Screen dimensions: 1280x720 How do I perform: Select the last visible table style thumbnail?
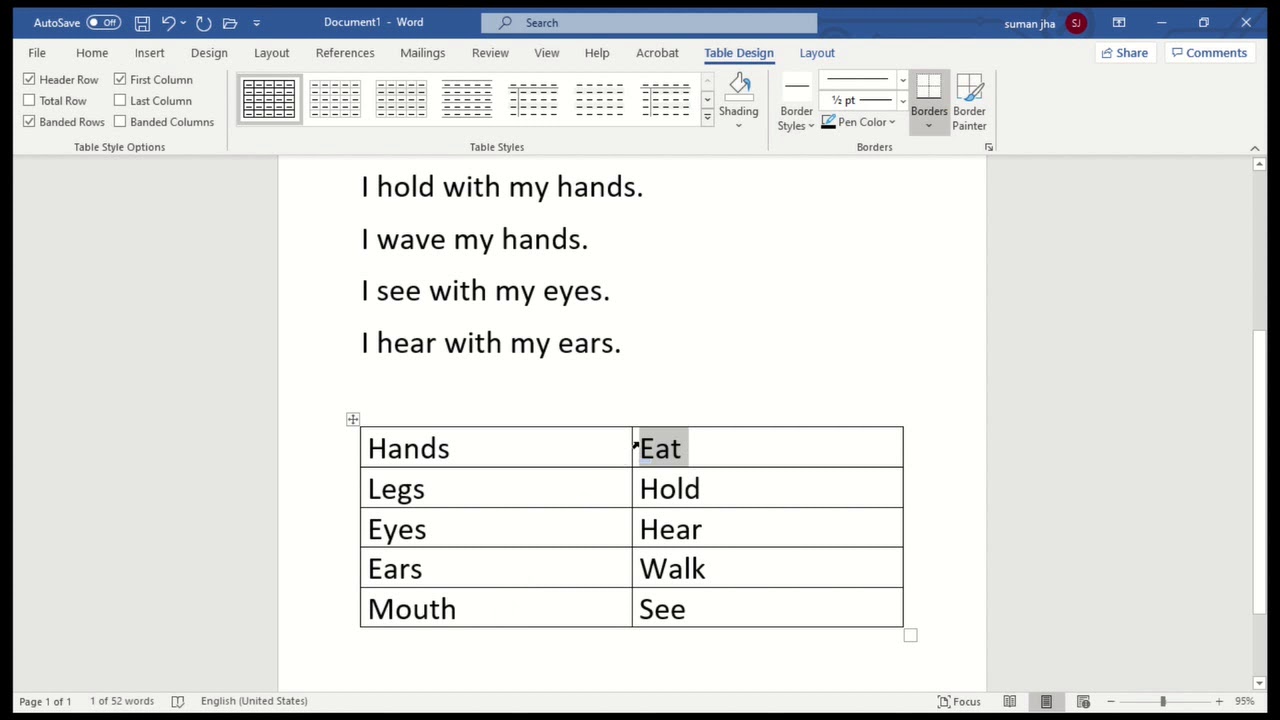[x=665, y=99]
